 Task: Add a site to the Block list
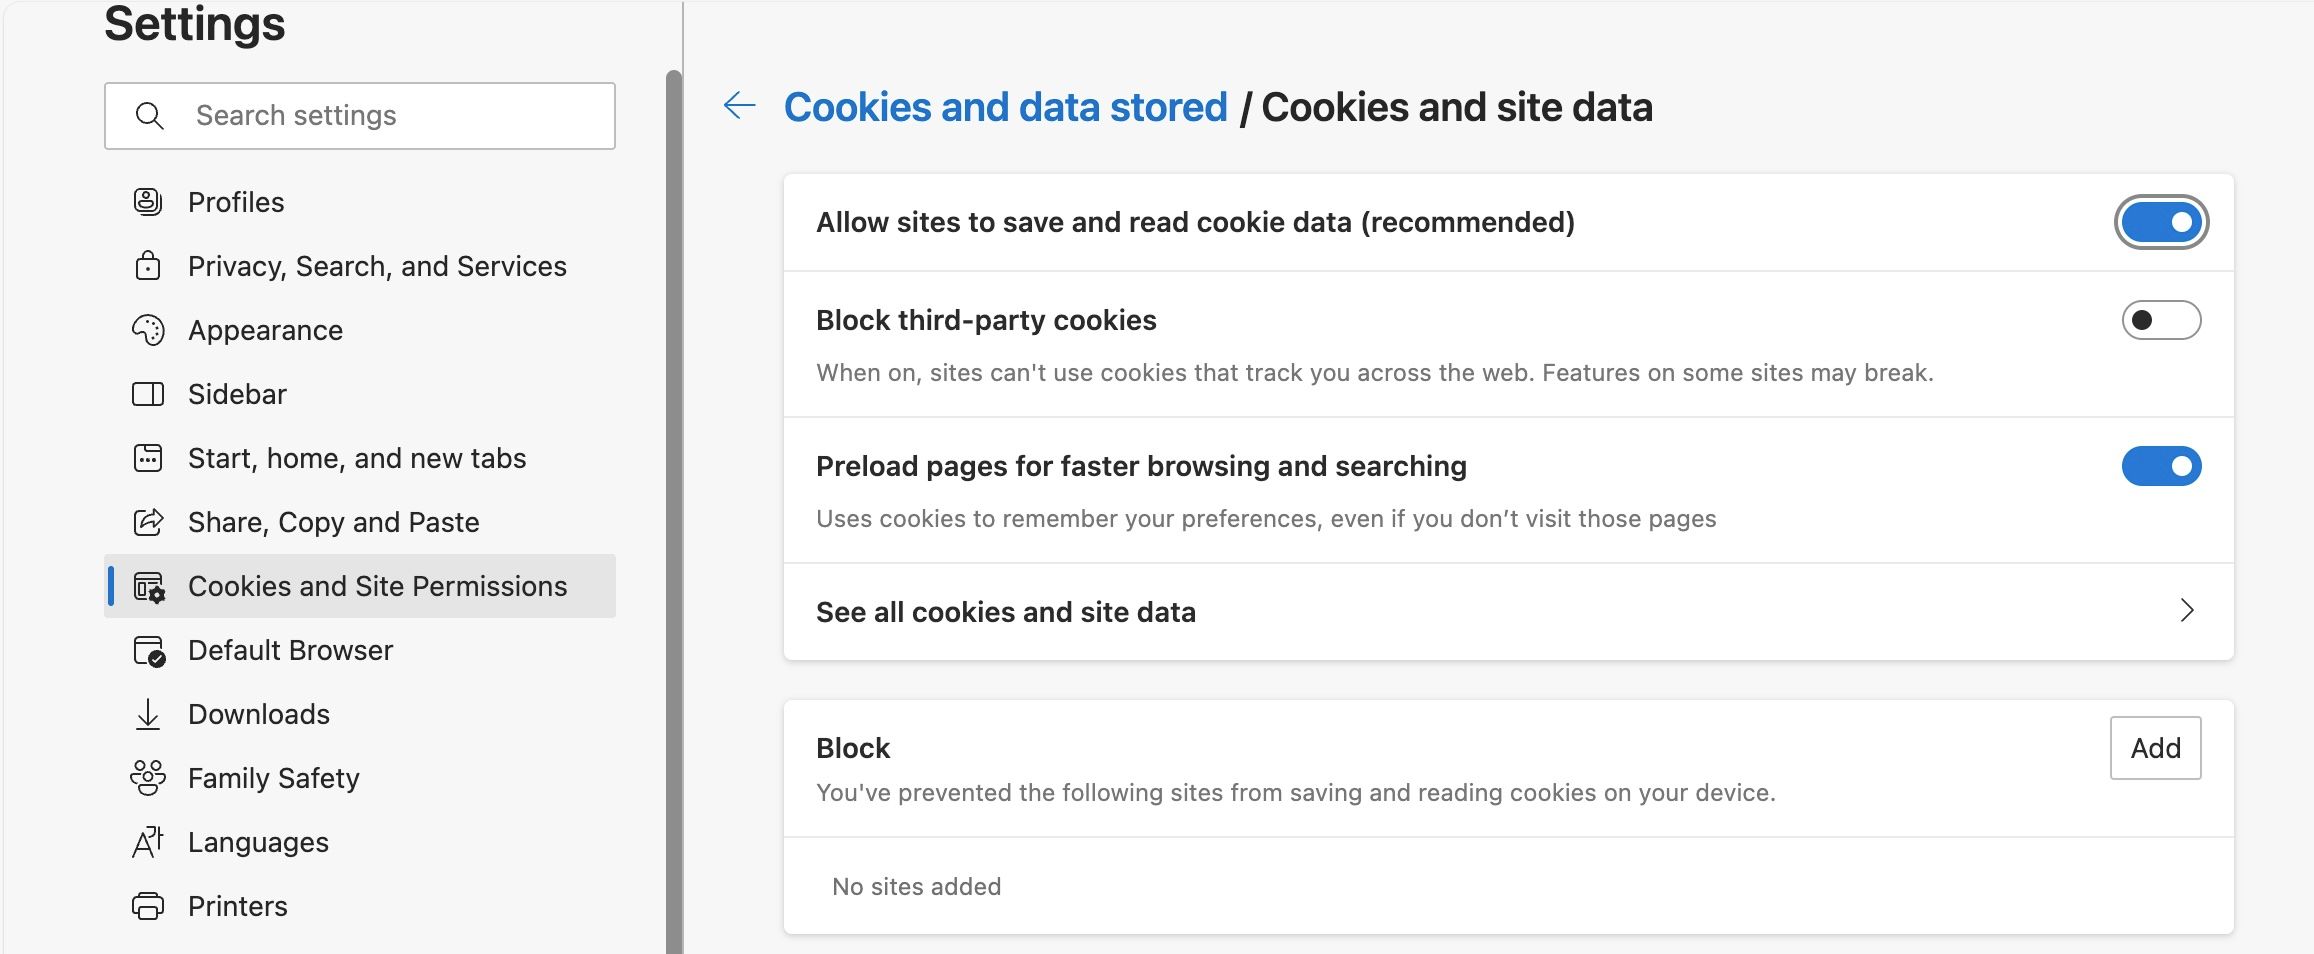(x=2155, y=748)
